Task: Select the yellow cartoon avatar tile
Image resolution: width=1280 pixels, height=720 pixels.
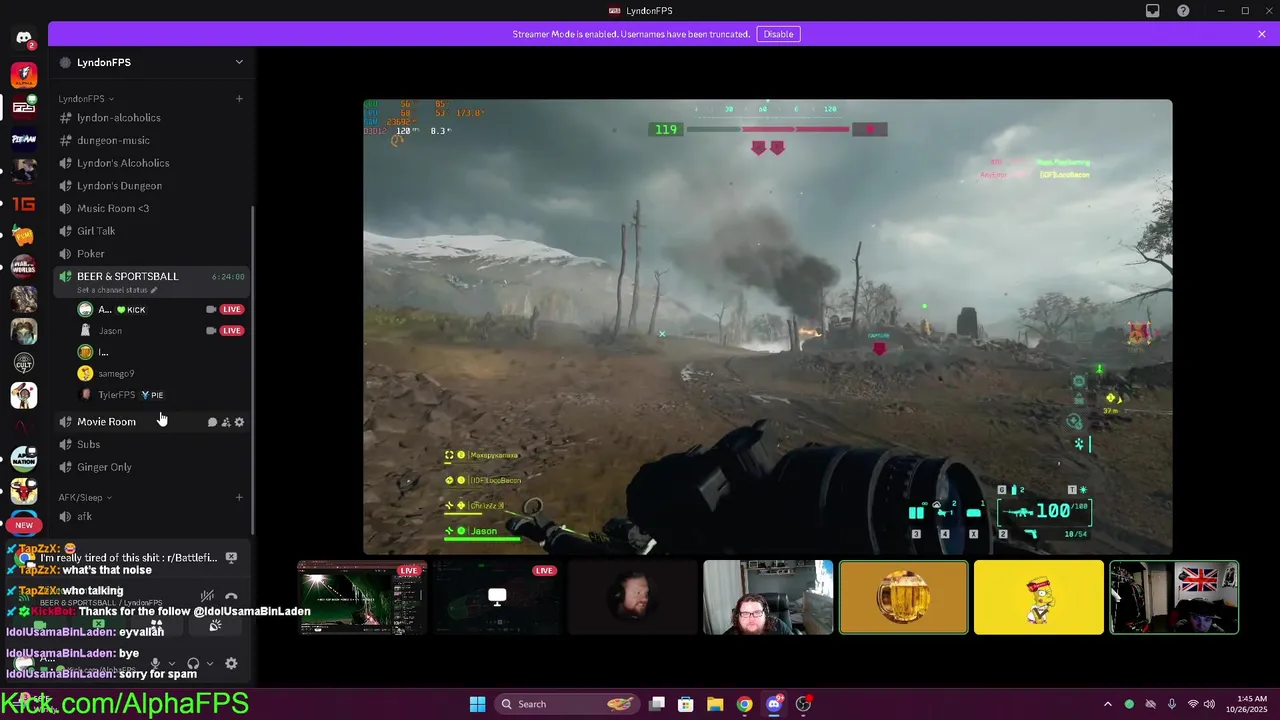Action: (x=1039, y=597)
